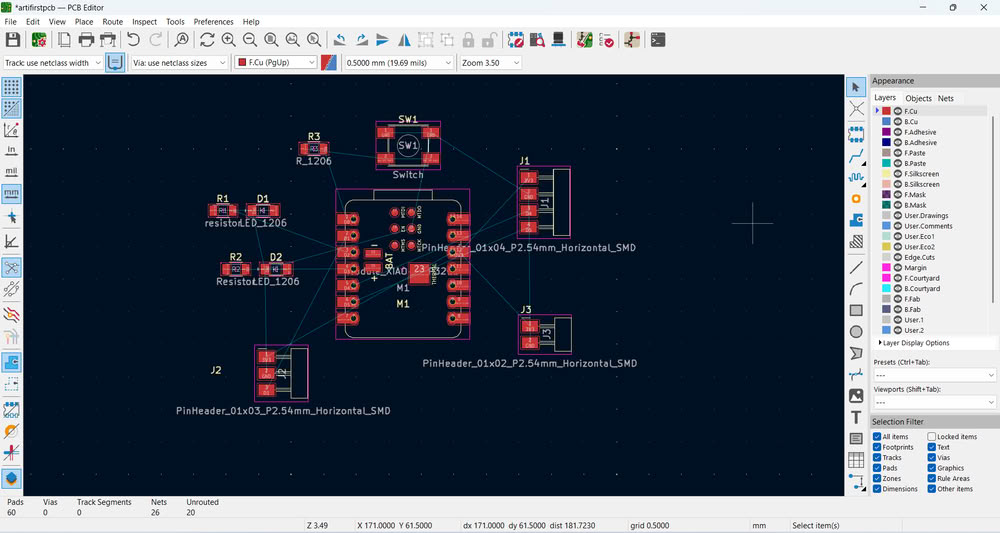Switch to the Nets tab

(945, 98)
